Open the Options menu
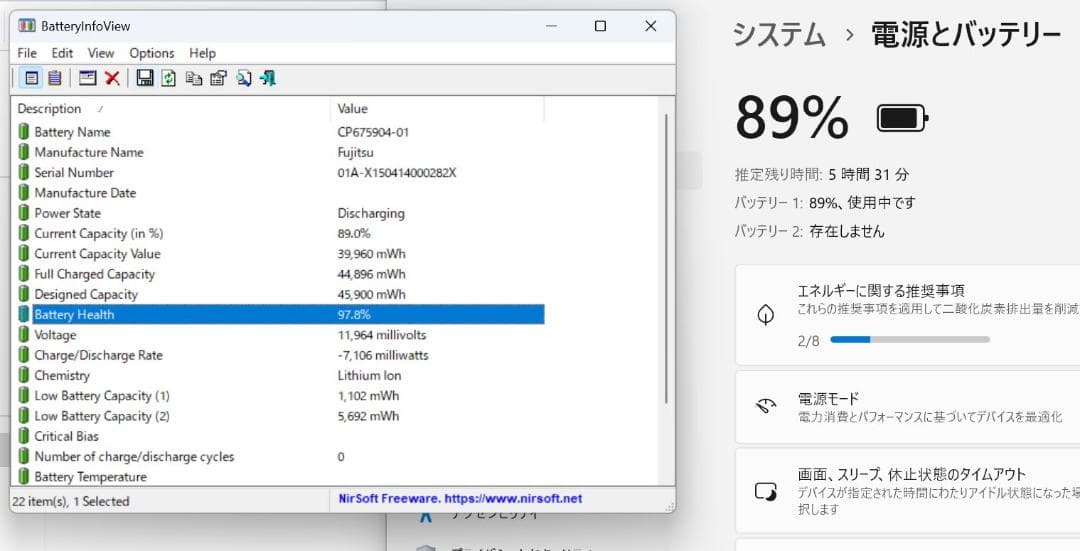Image resolution: width=1080 pixels, height=551 pixels. tap(152, 53)
